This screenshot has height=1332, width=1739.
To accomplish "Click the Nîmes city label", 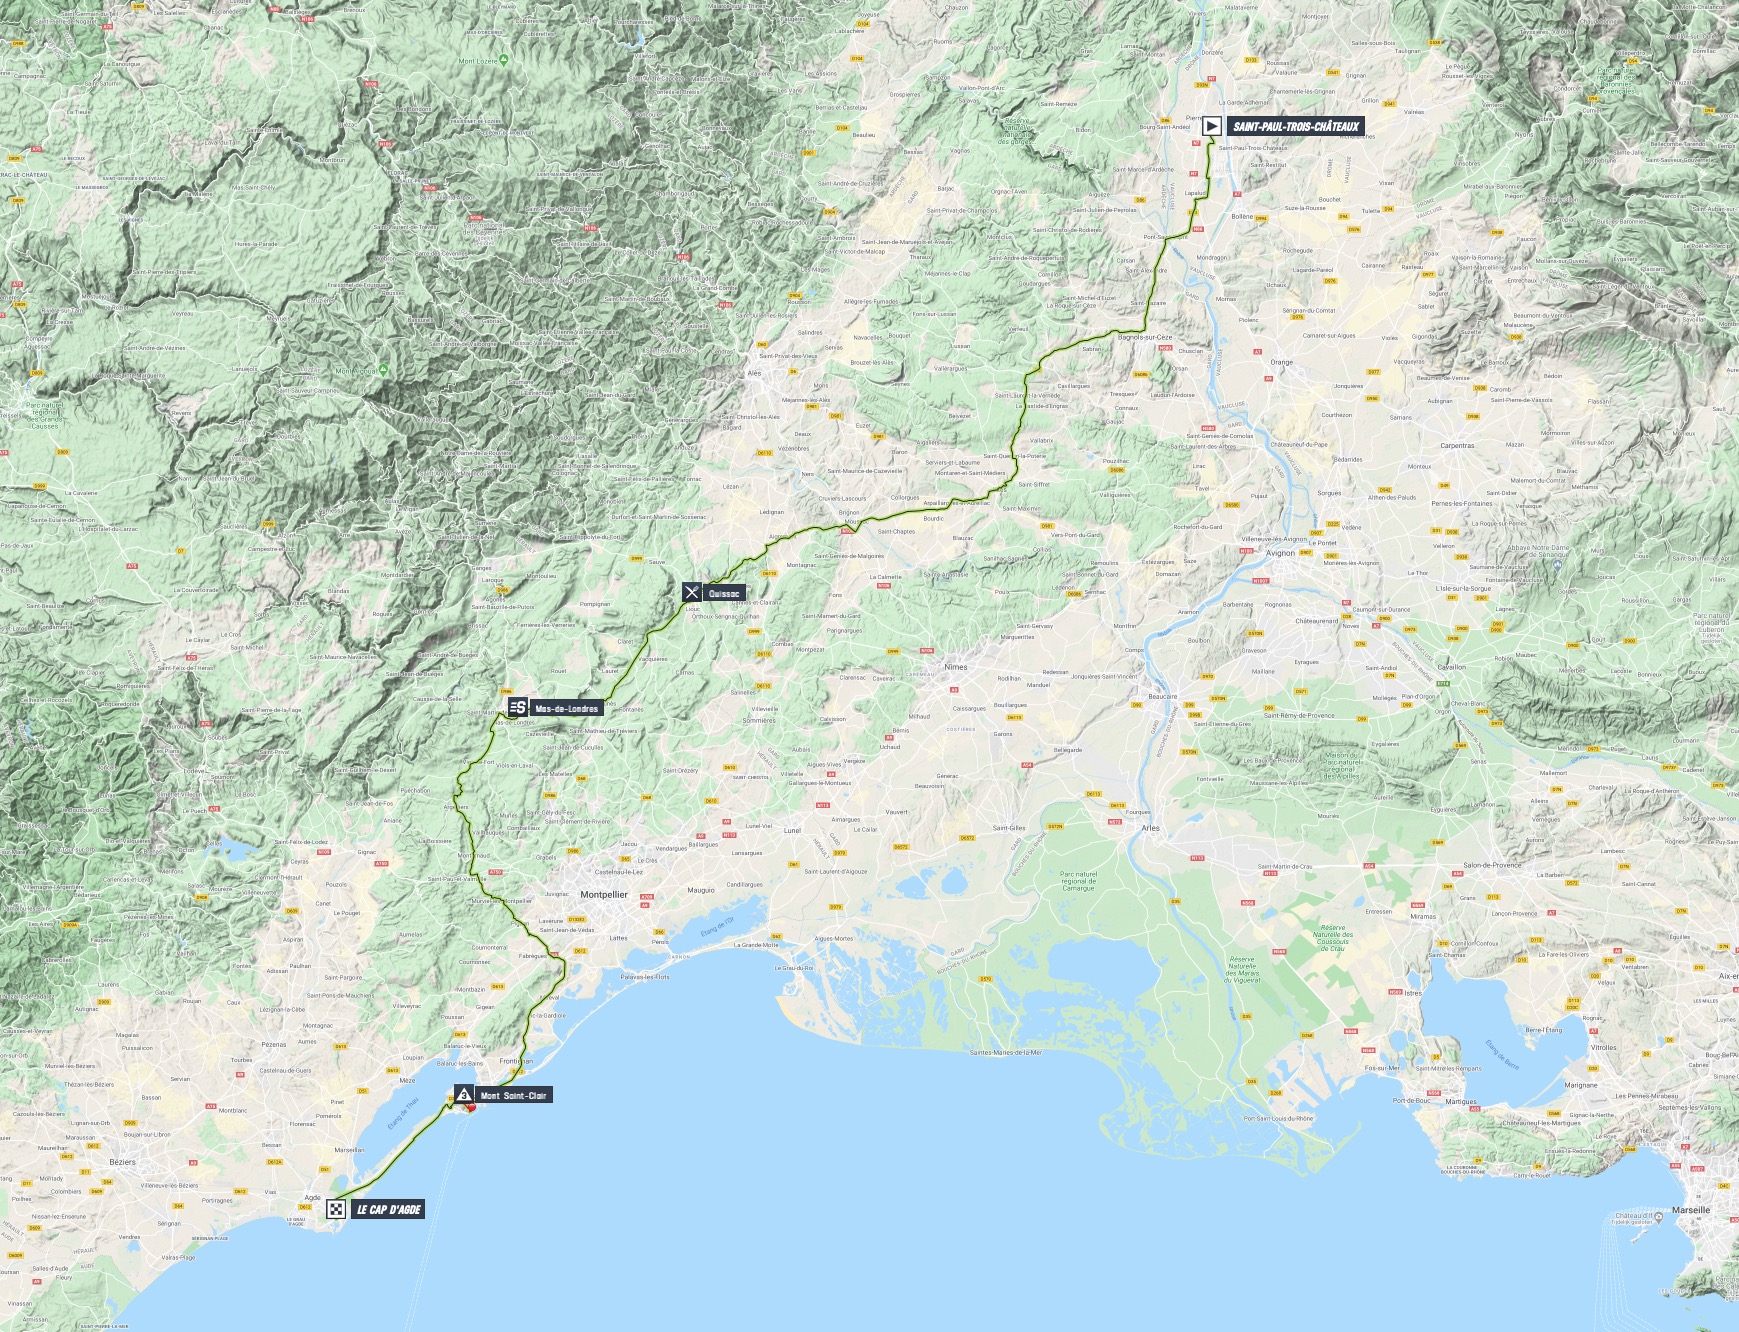I will click(956, 667).
